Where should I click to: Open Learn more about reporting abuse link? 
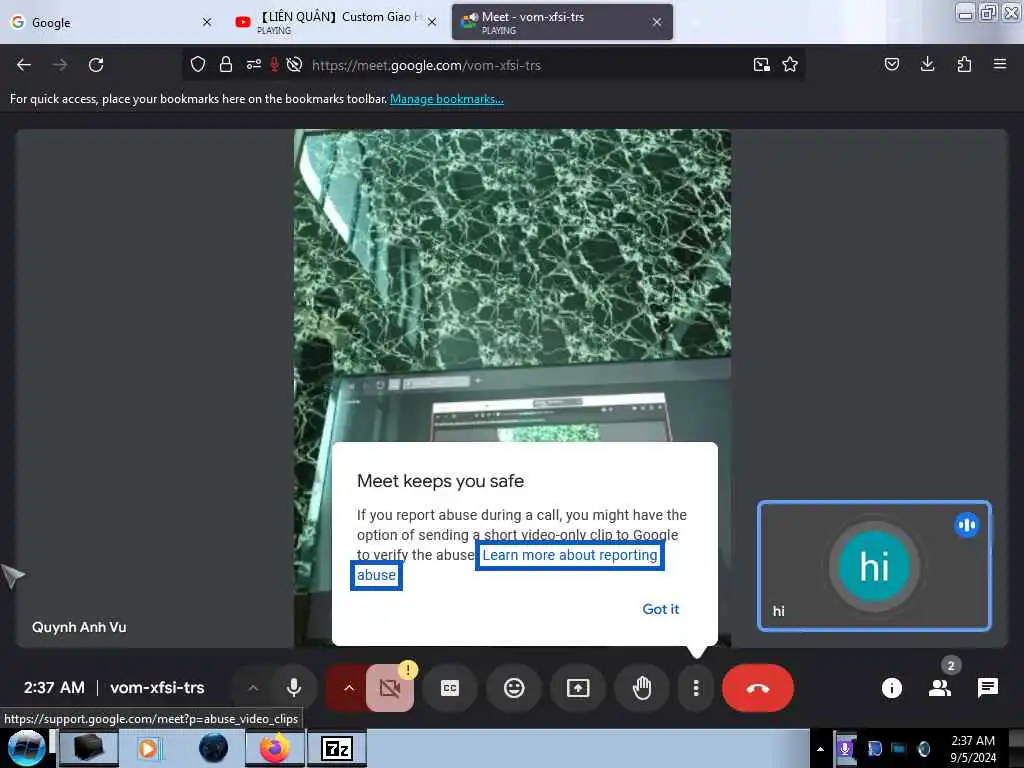point(569,555)
